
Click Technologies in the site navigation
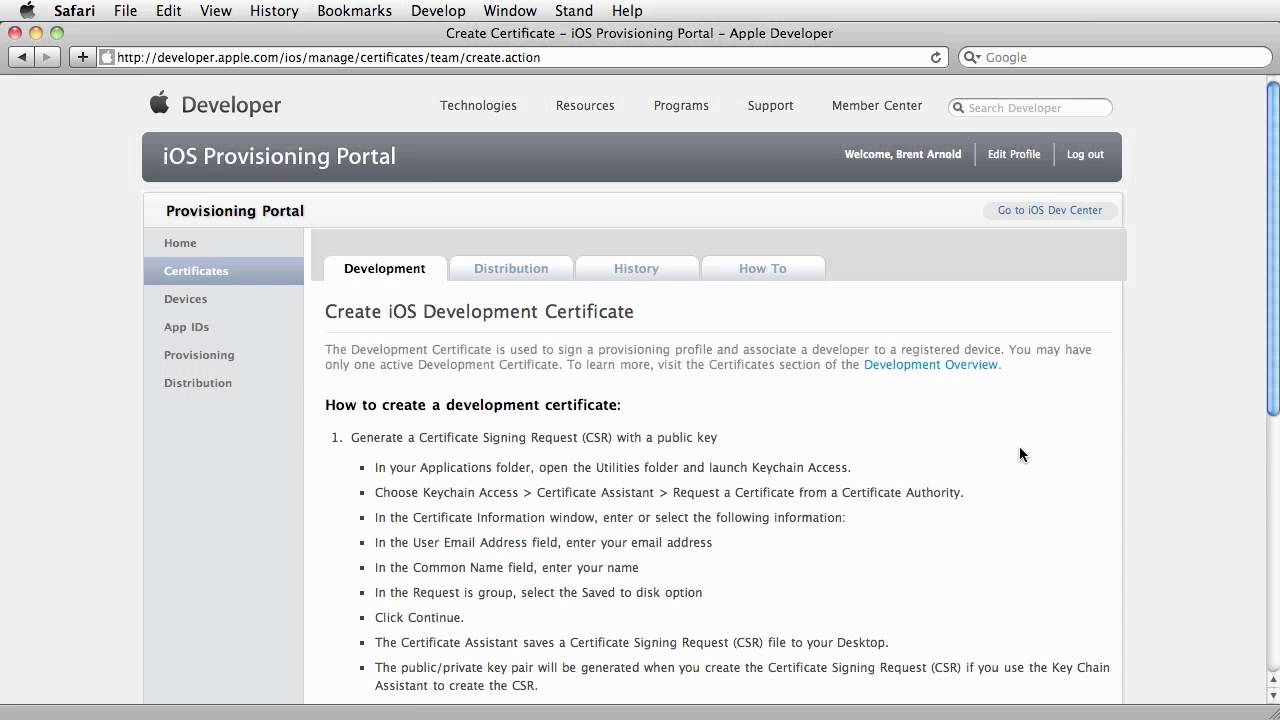pyautogui.click(x=478, y=105)
